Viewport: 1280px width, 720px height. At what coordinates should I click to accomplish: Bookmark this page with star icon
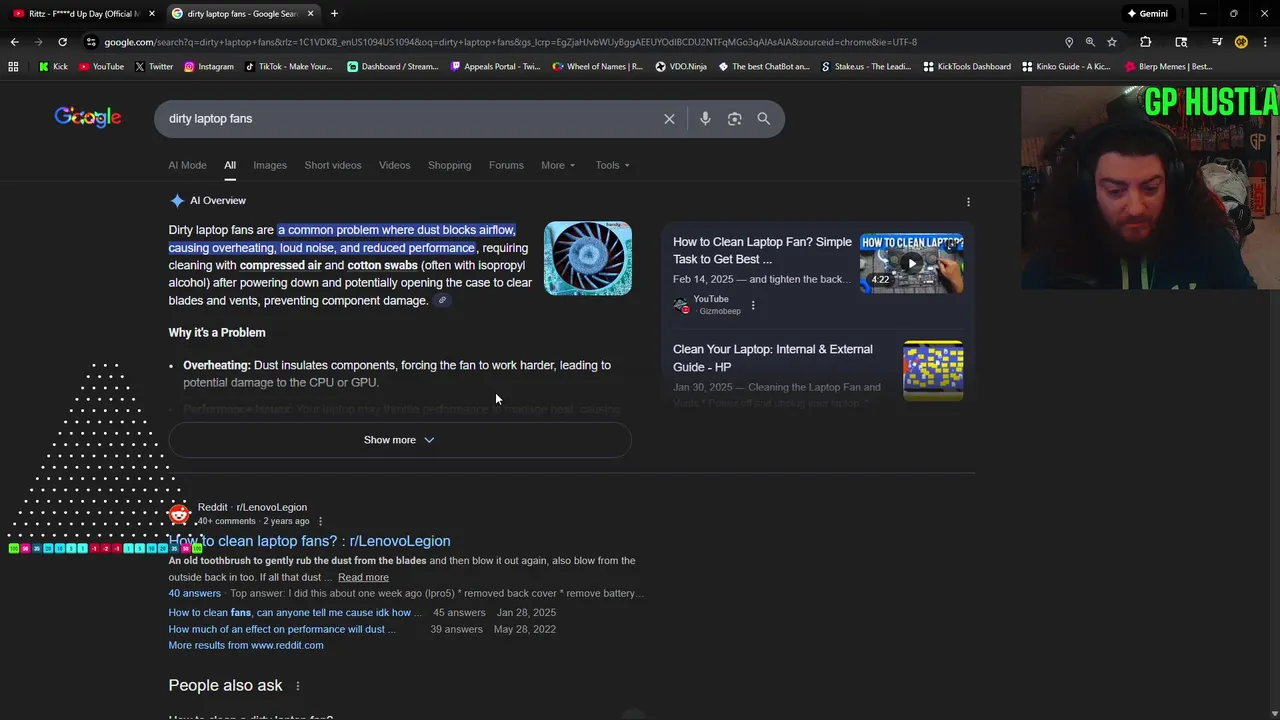(1112, 42)
